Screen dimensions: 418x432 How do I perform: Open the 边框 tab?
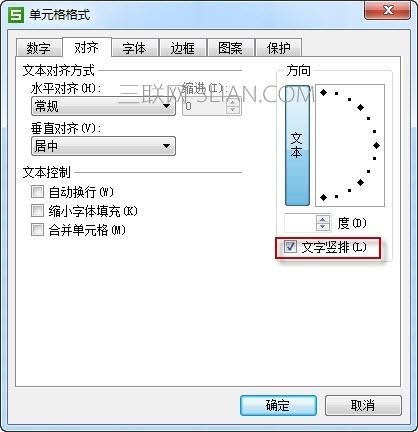click(x=183, y=48)
